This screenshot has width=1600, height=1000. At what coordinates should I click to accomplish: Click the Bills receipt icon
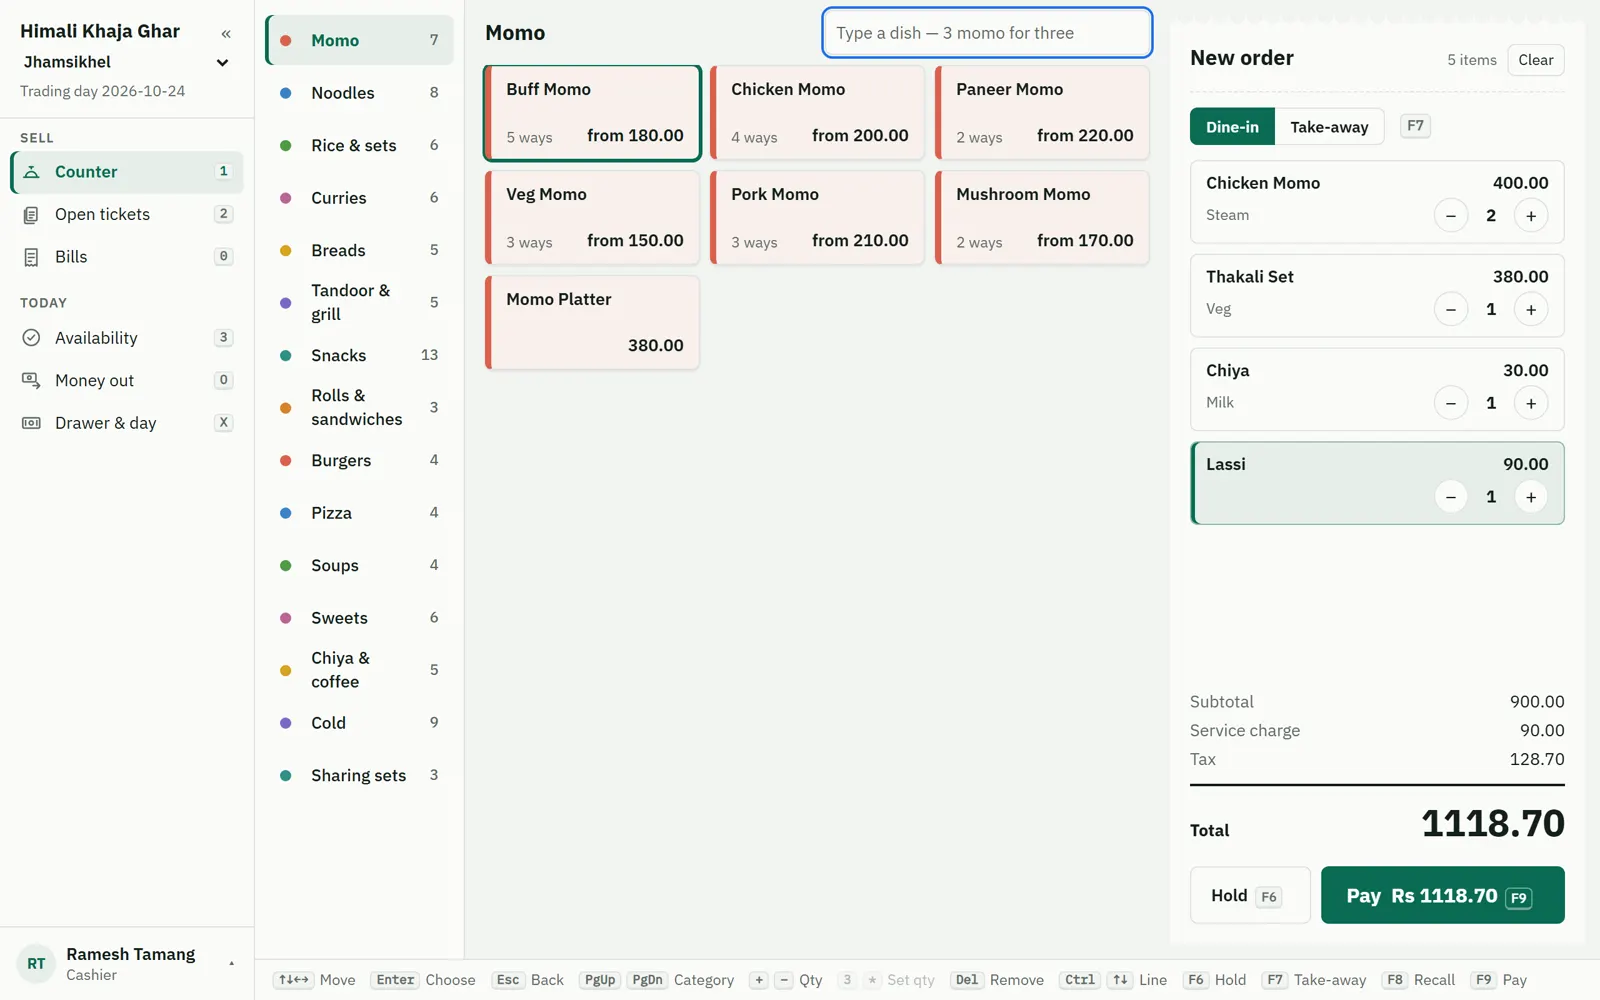(31, 257)
